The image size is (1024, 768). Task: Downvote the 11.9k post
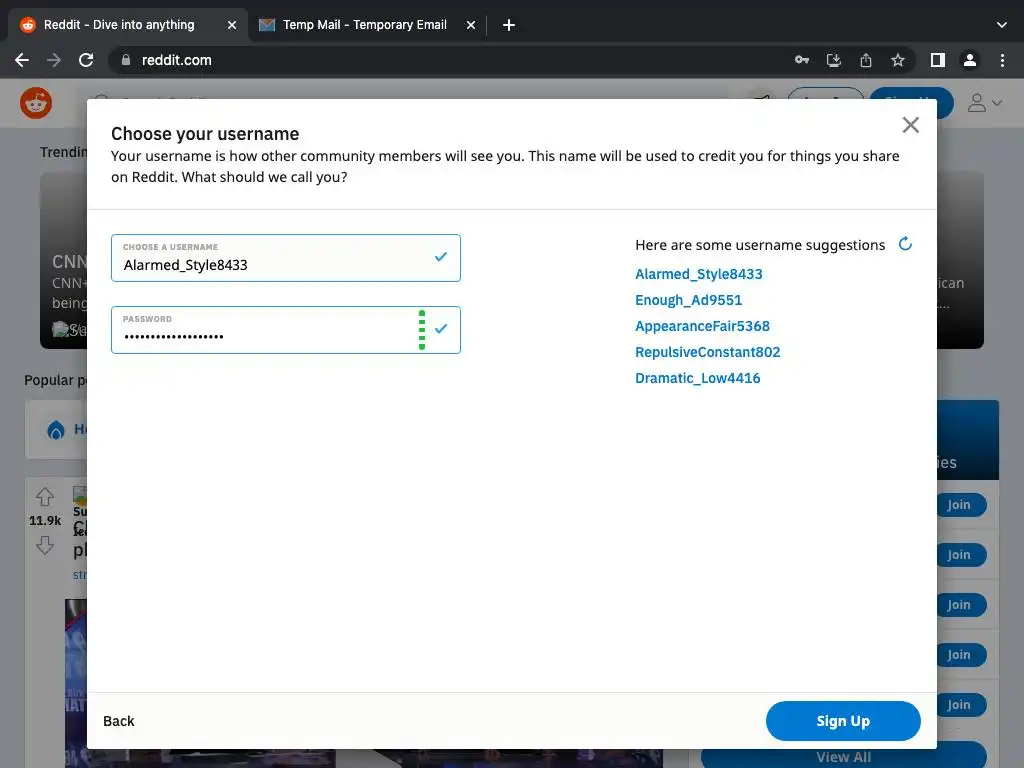tap(44, 545)
